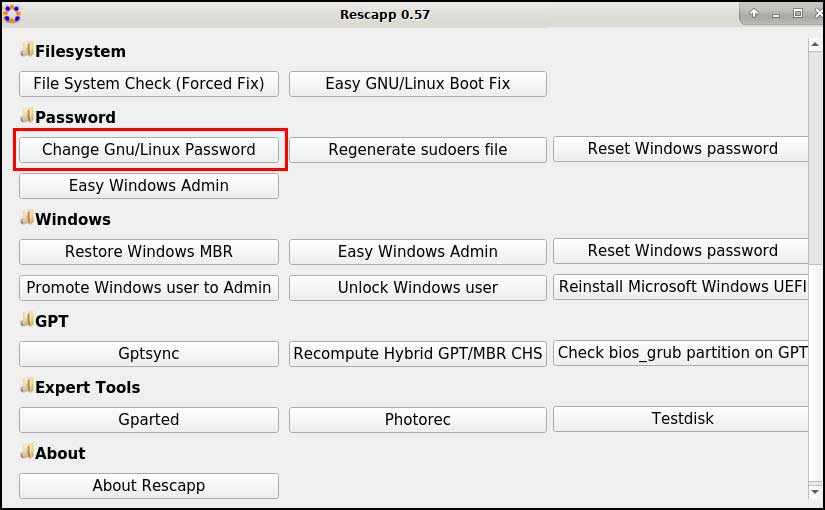Click the Unlock Windows user button

(x=418, y=288)
